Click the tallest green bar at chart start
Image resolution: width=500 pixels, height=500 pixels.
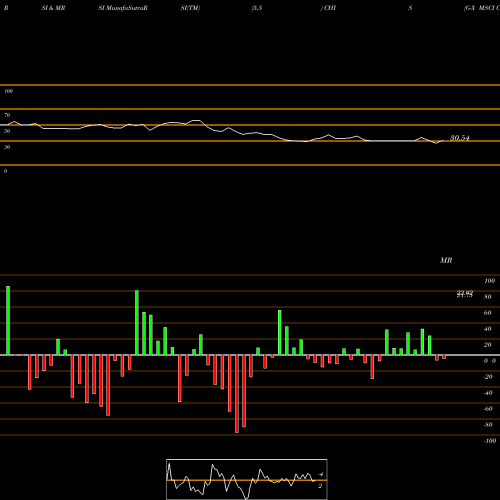8,320
